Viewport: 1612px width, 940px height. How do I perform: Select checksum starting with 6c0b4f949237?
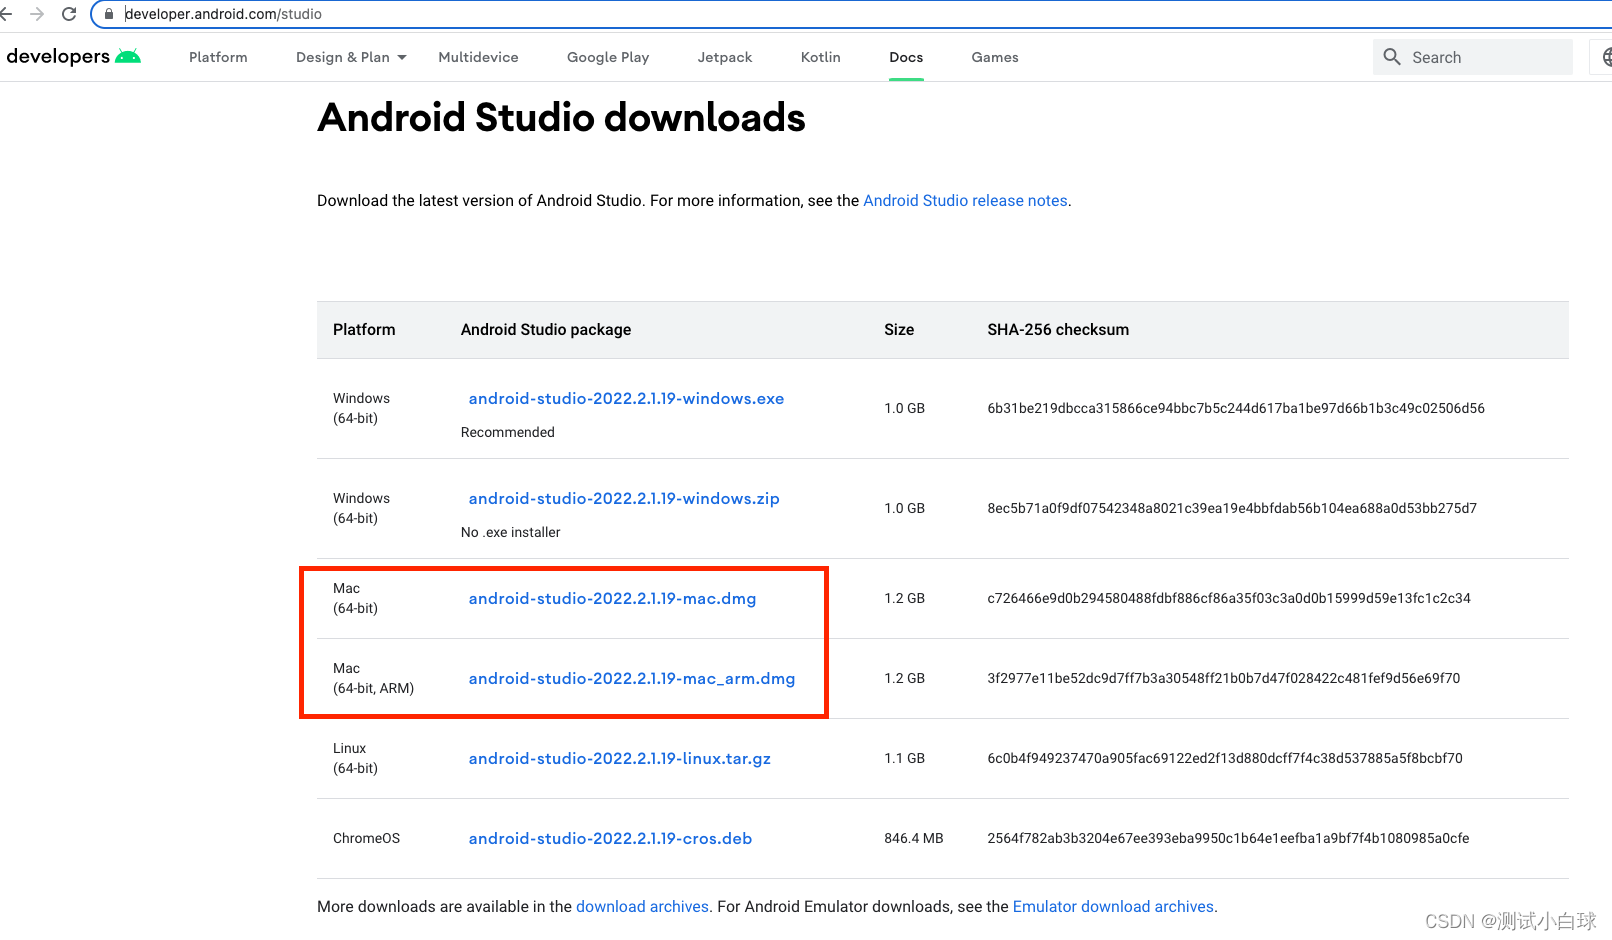click(x=1225, y=758)
